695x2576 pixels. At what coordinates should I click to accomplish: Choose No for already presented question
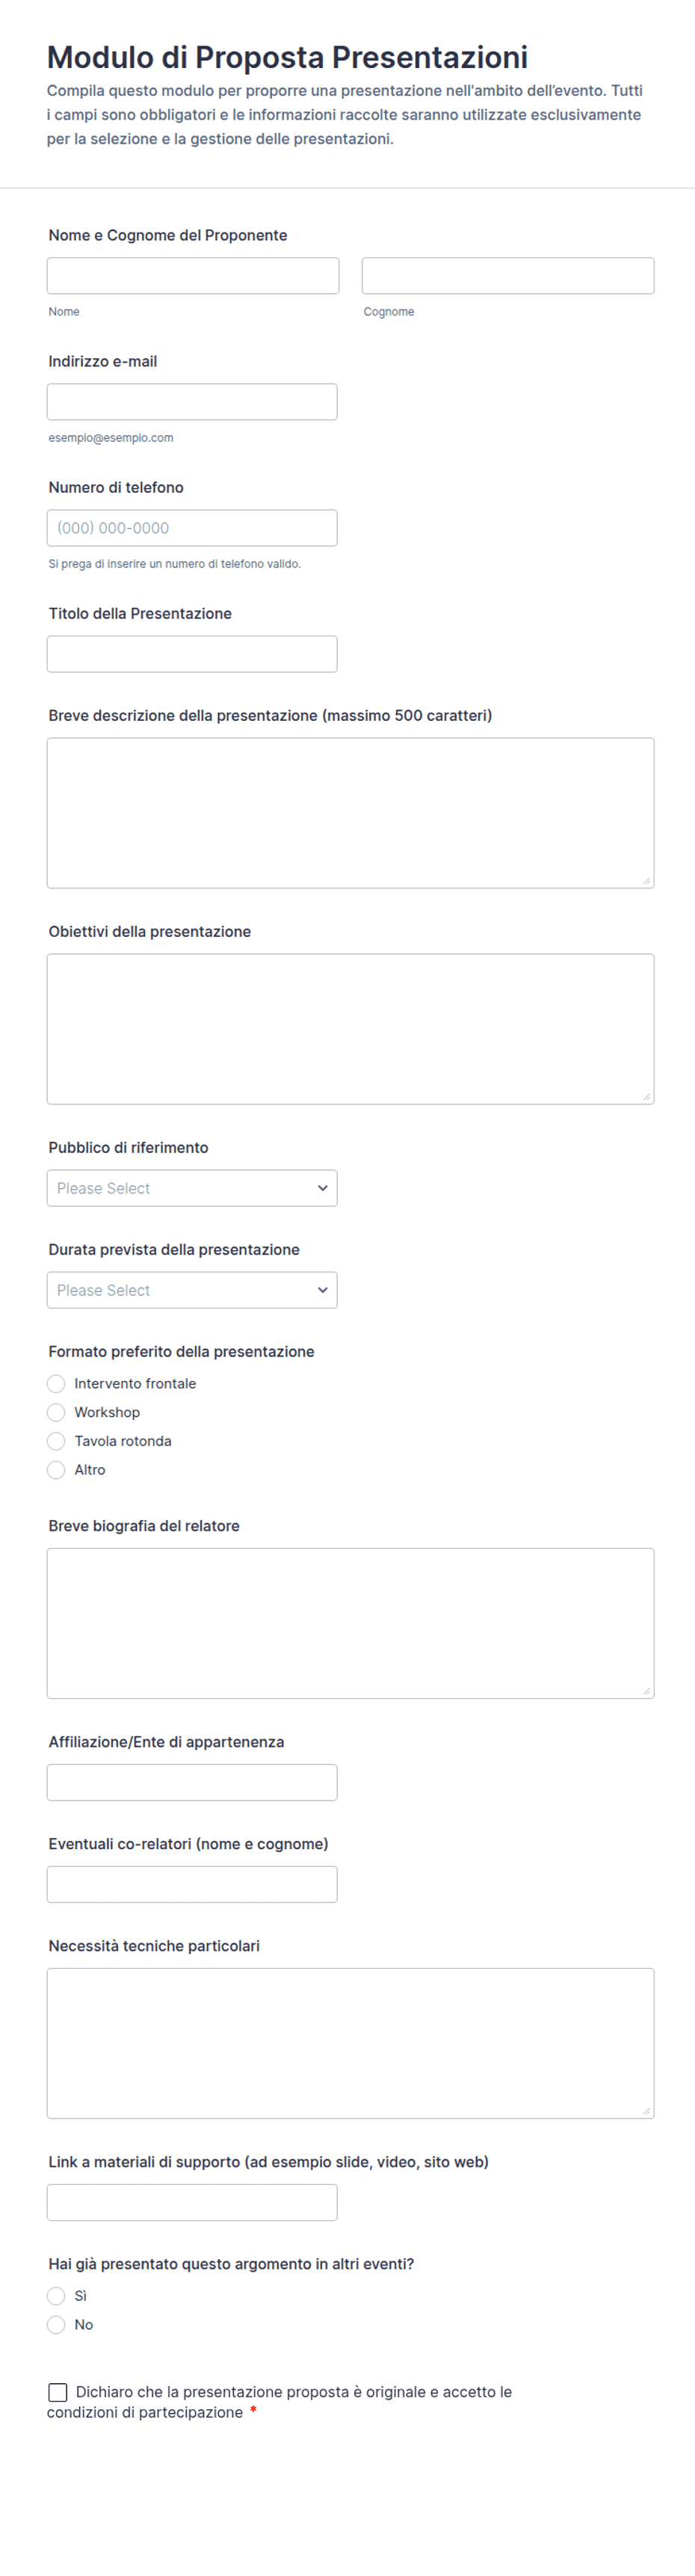point(56,2325)
